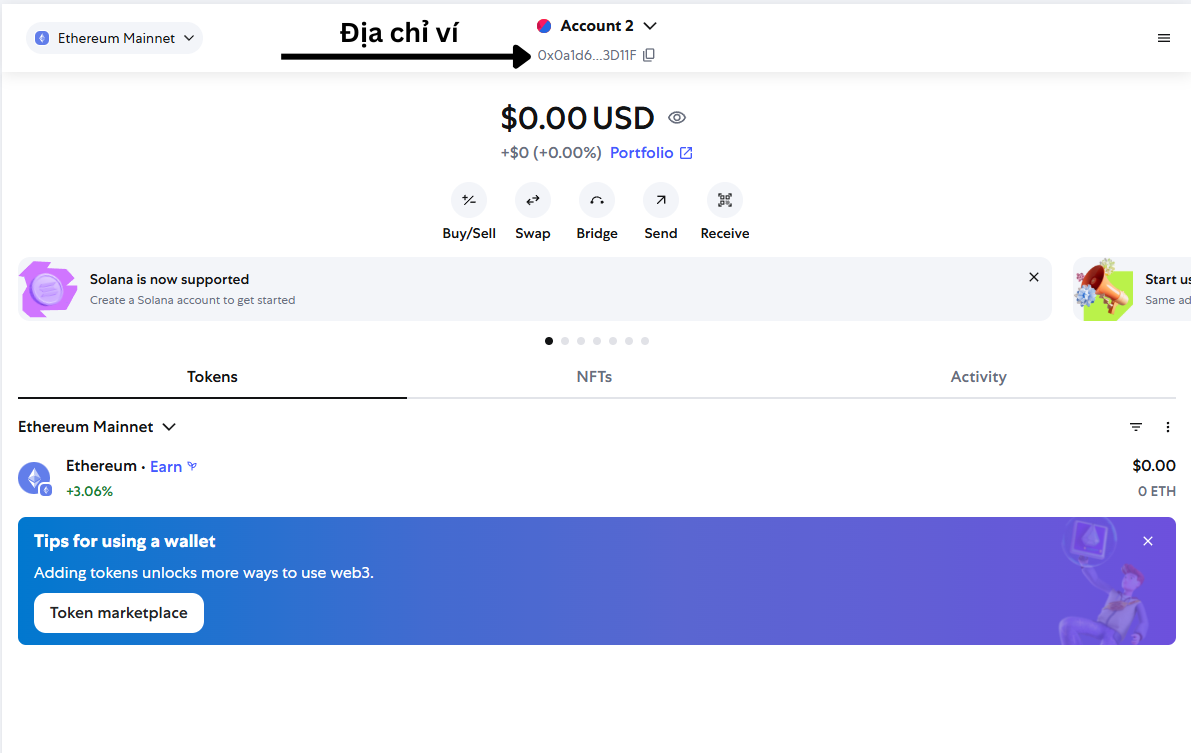Copy wallet address 0x0a1d6...3D11F
Screen dimensions: 1191x753
pos(649,55)
